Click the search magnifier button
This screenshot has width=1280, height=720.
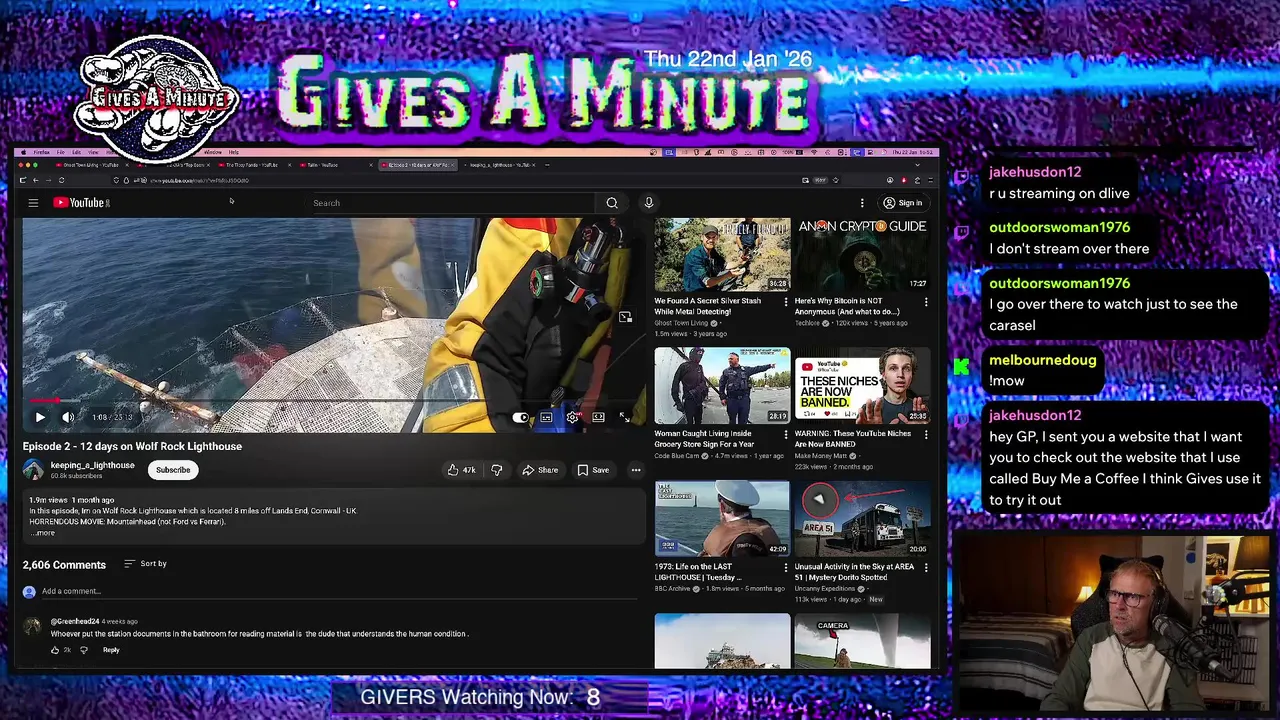pyautogui.click(x=612, y=203)
